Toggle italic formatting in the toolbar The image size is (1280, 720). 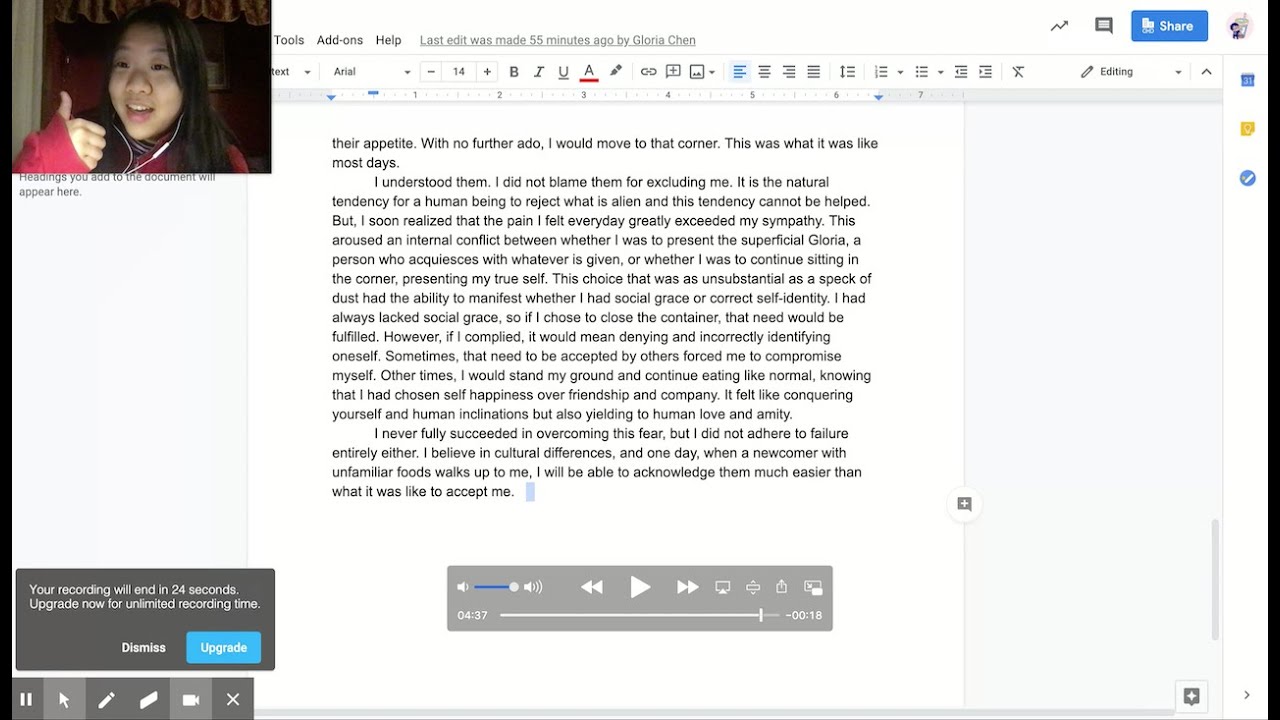(539, 72)
